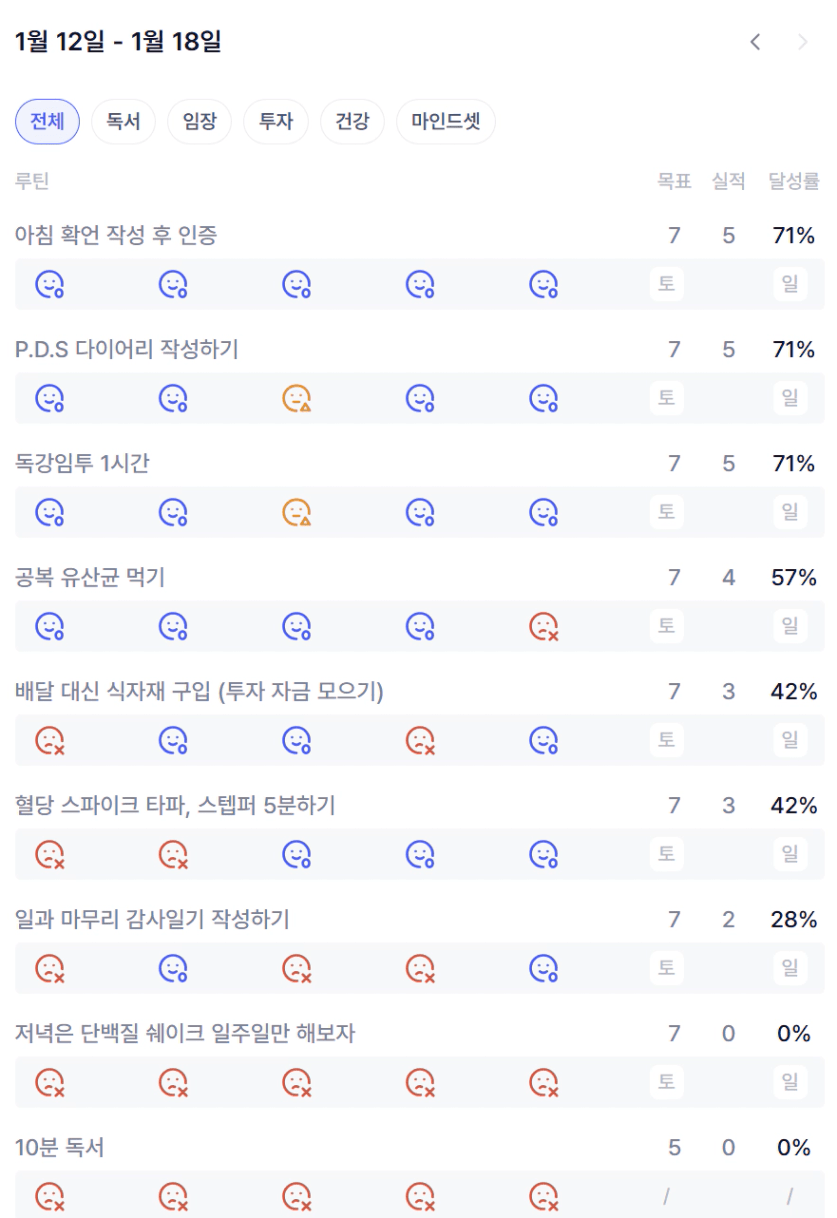Screen dimensions: 837x1218
Task: Go to previous week with left chevron
Action: click(756, 42)
